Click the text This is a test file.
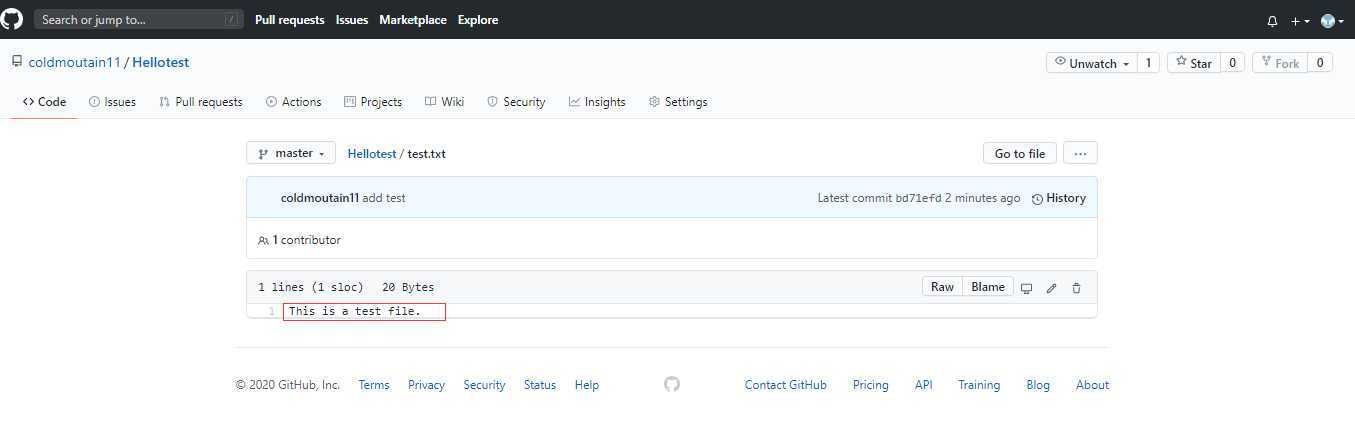The width and height of the screenshot is (1355, 429). (x=355, y=312)
